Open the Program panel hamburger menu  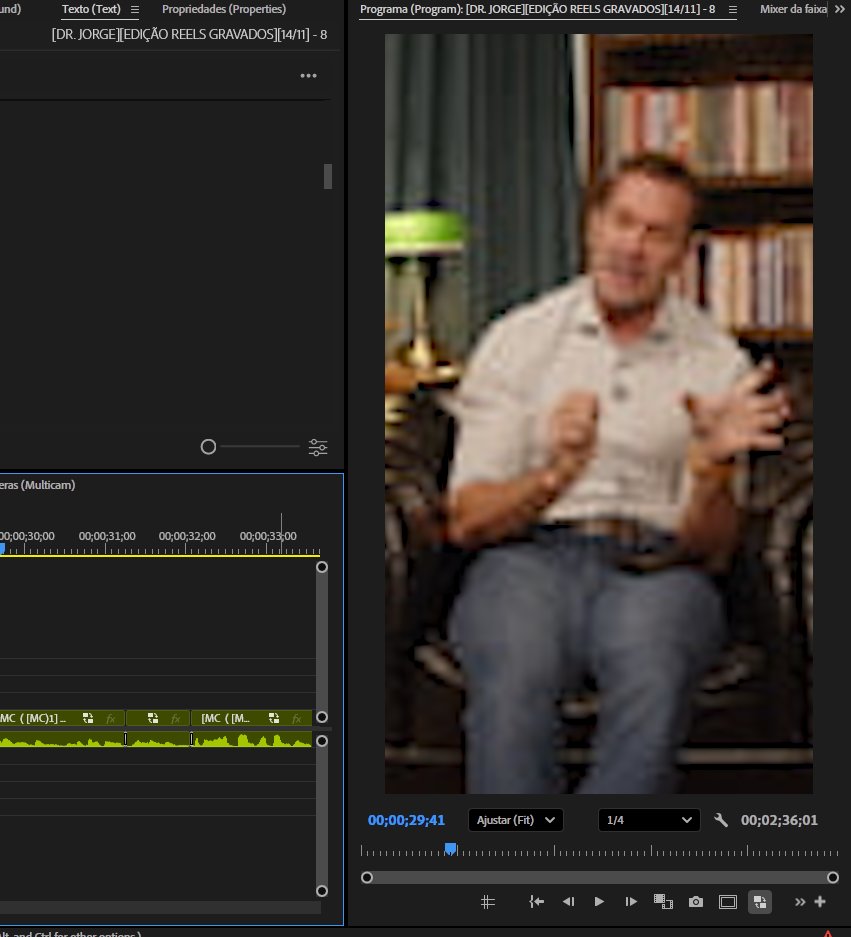[x=733, y=10]
